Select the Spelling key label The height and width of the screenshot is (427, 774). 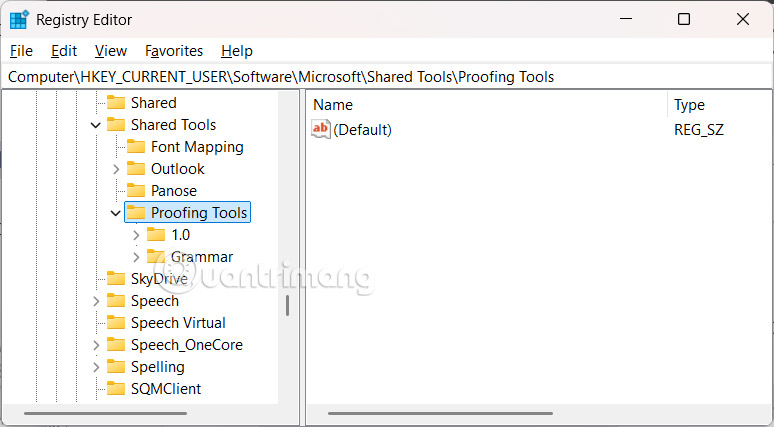[157, 367]
